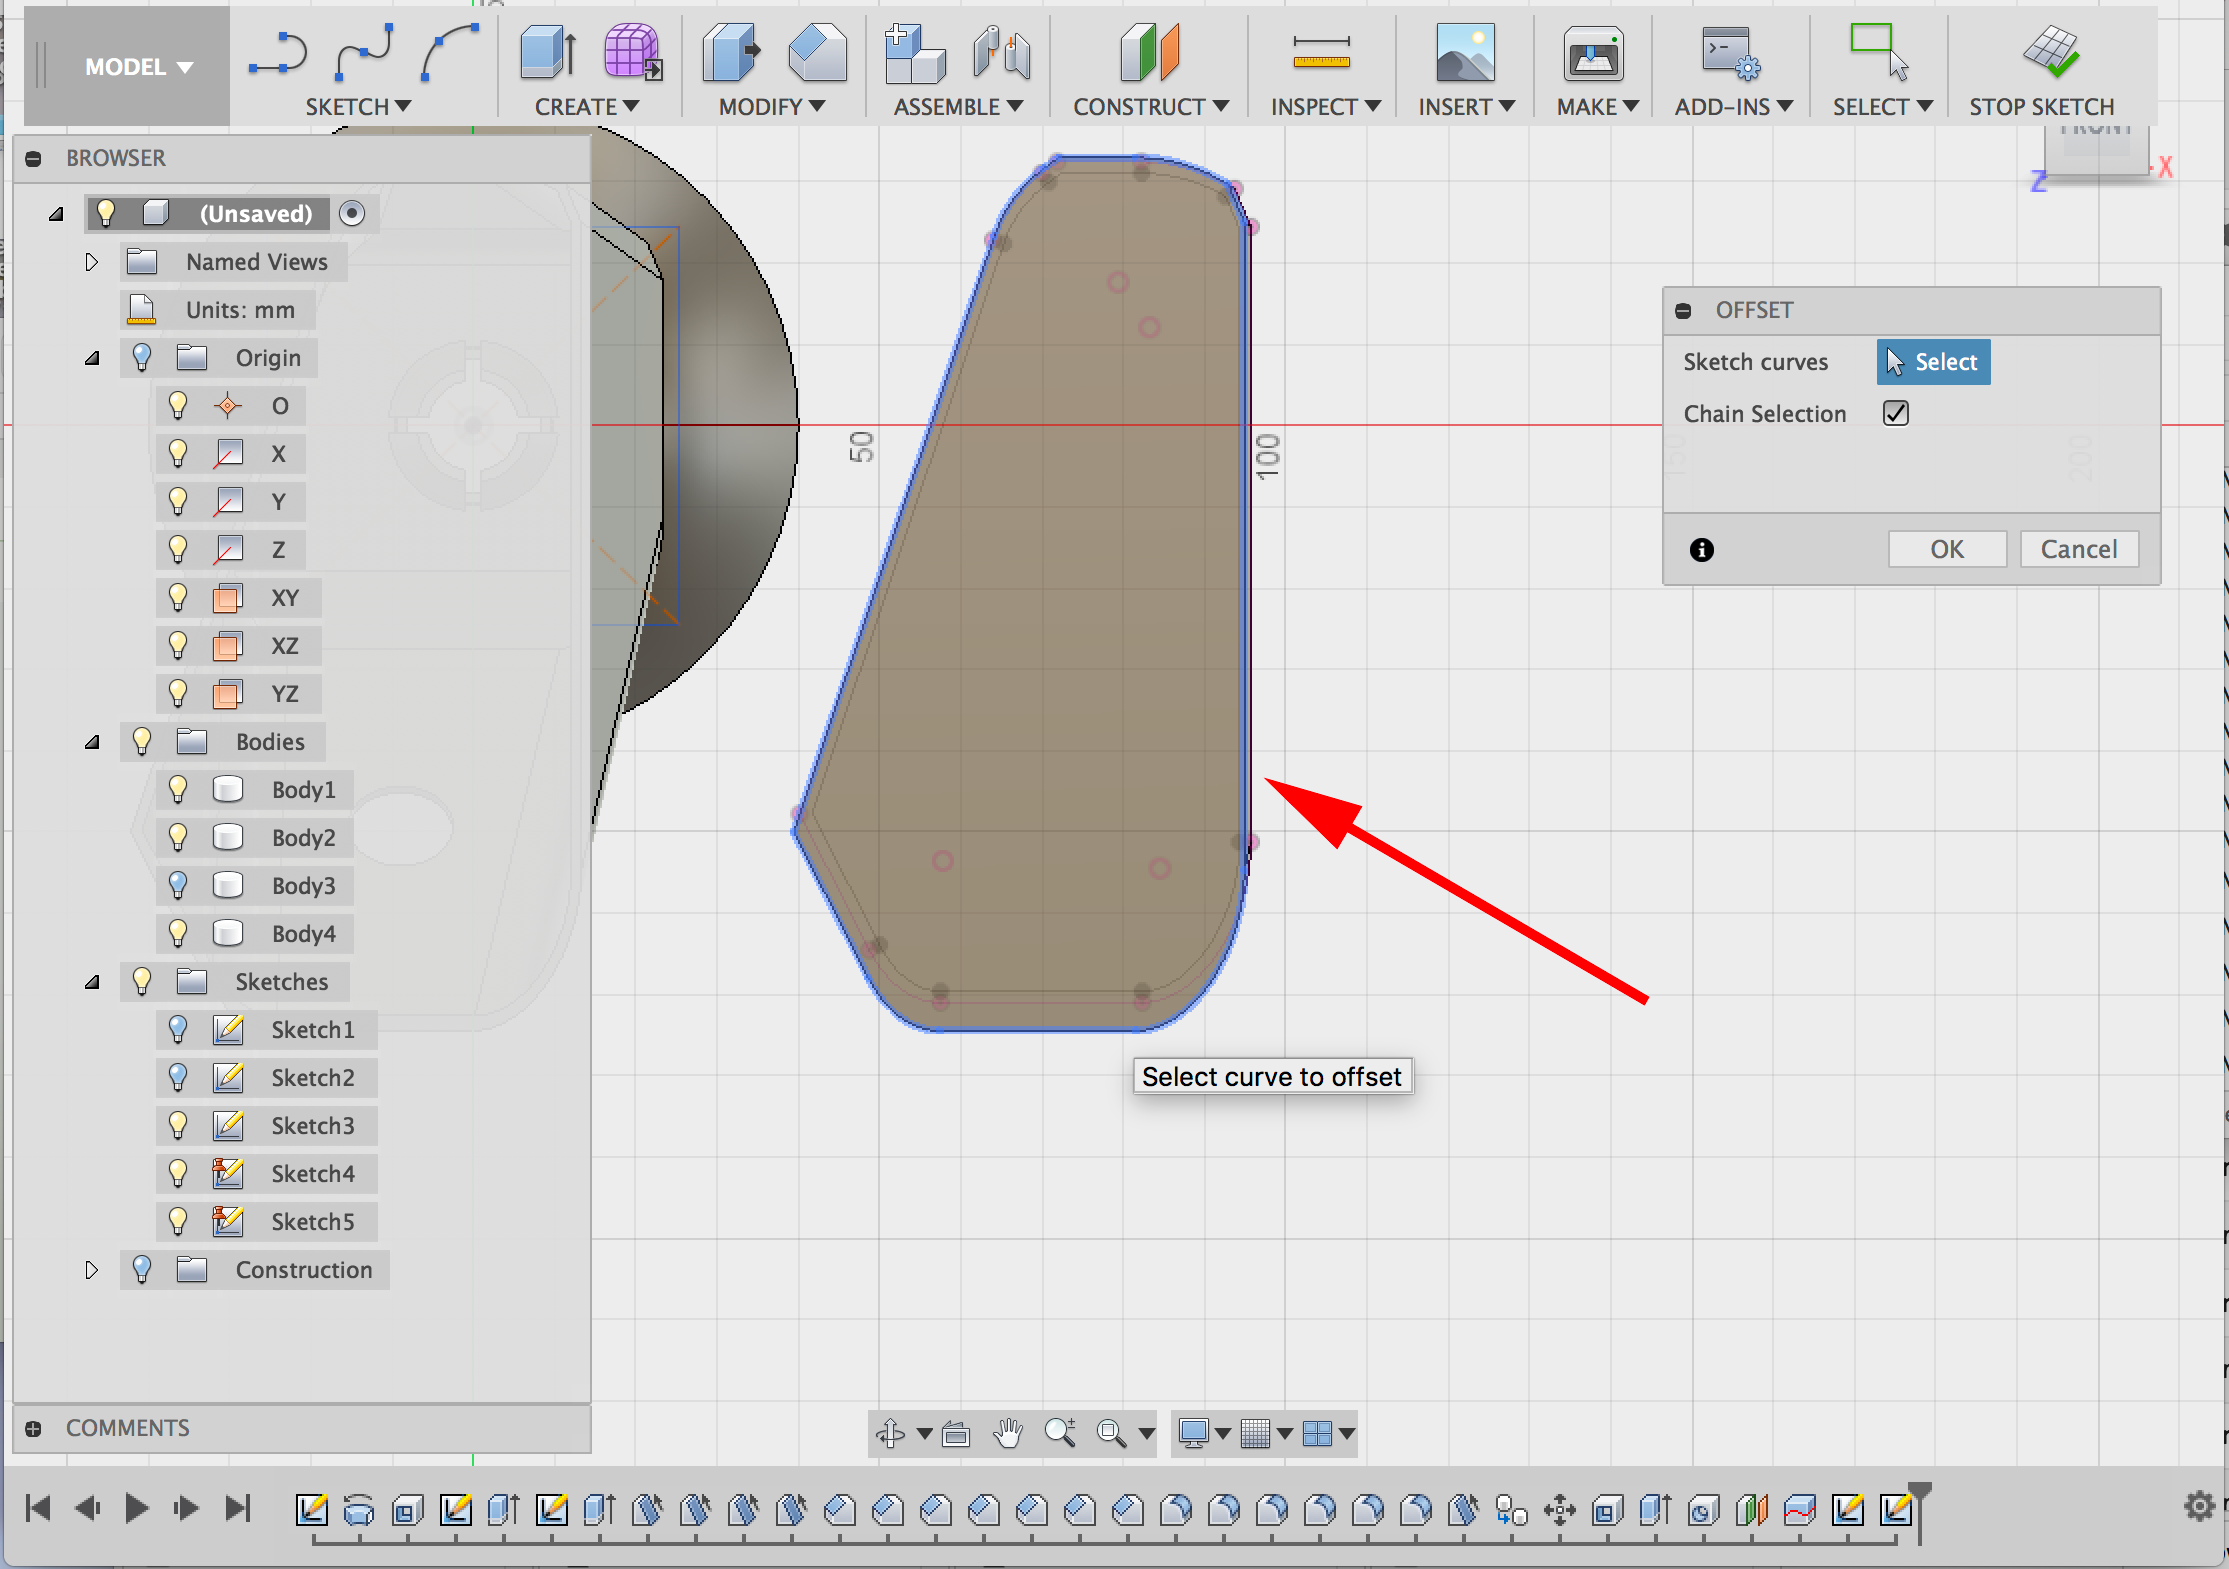Select the Arc sketch tool icon

(450, 52)
